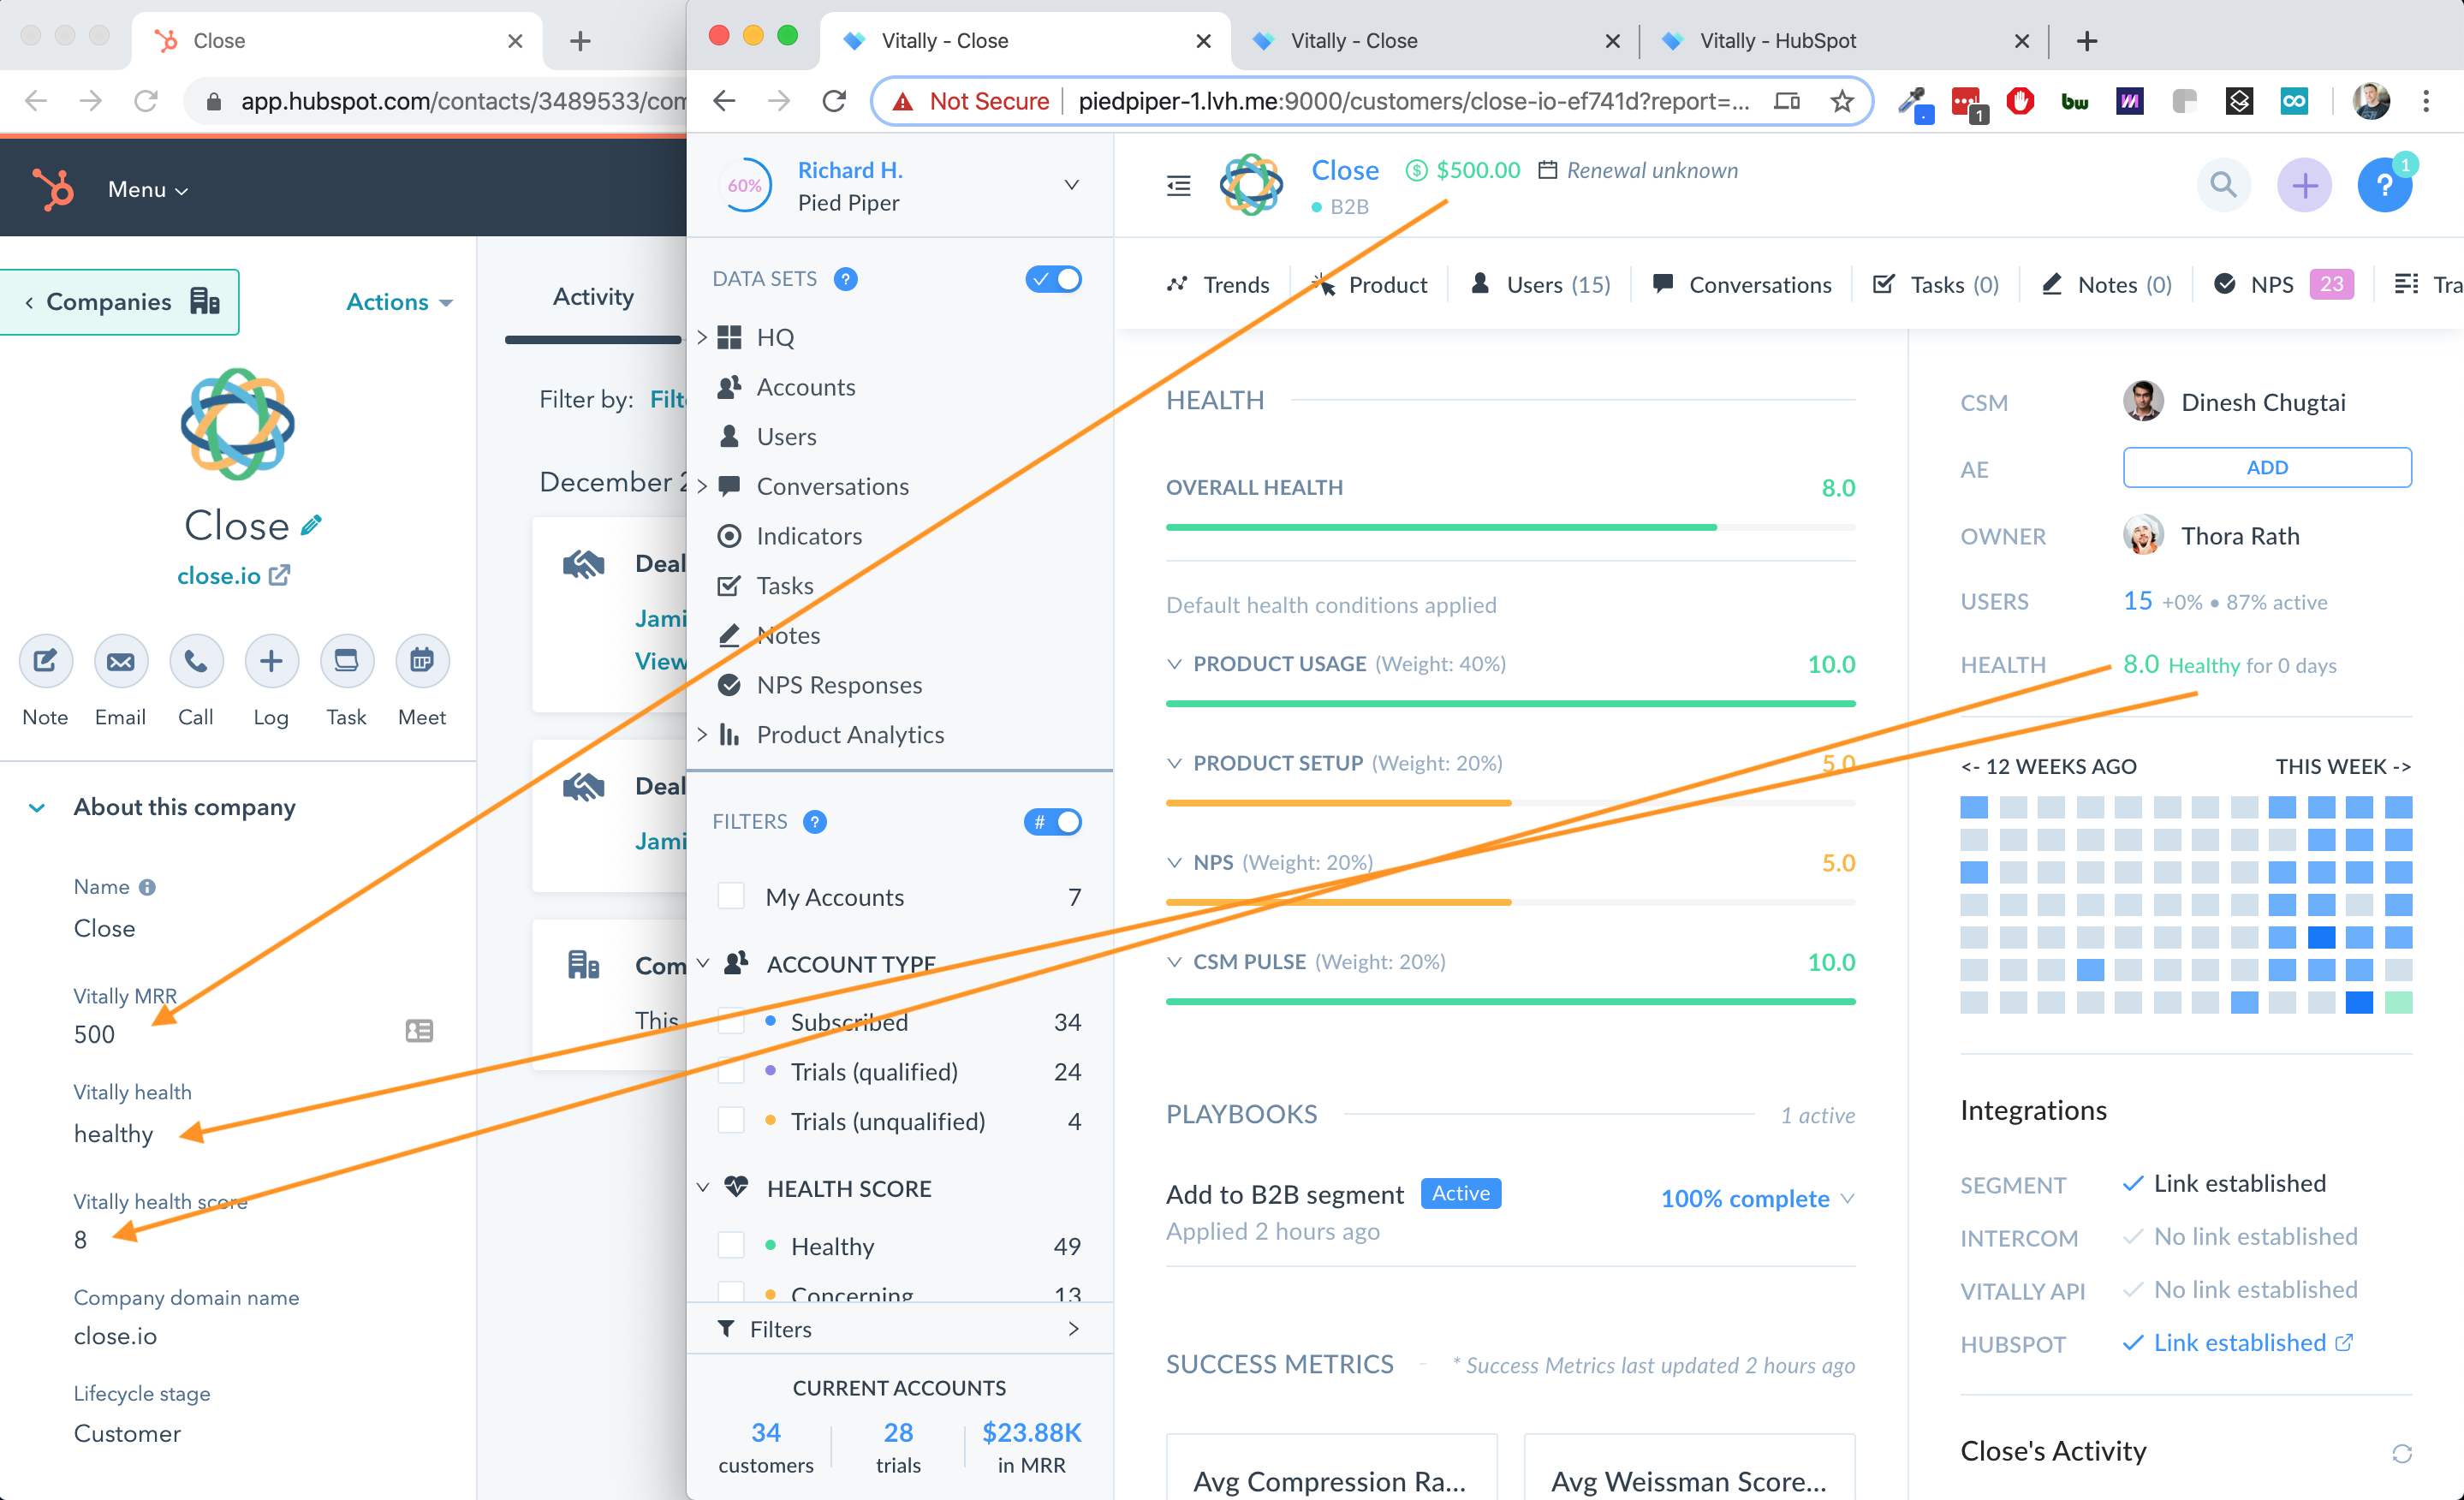Viewport: 2464px width, 1500px height.
Task: Expand the HQ data set
Action: tap(702, 337)
